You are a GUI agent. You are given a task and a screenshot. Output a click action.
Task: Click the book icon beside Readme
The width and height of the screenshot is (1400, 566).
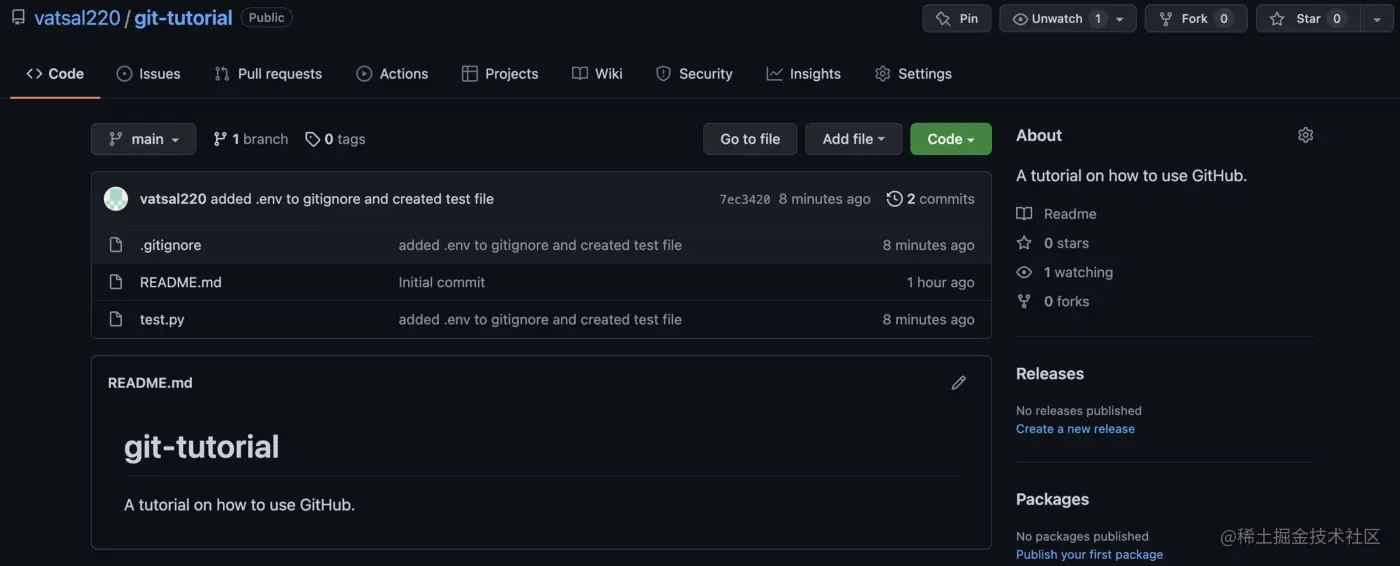click(1024, 214)
